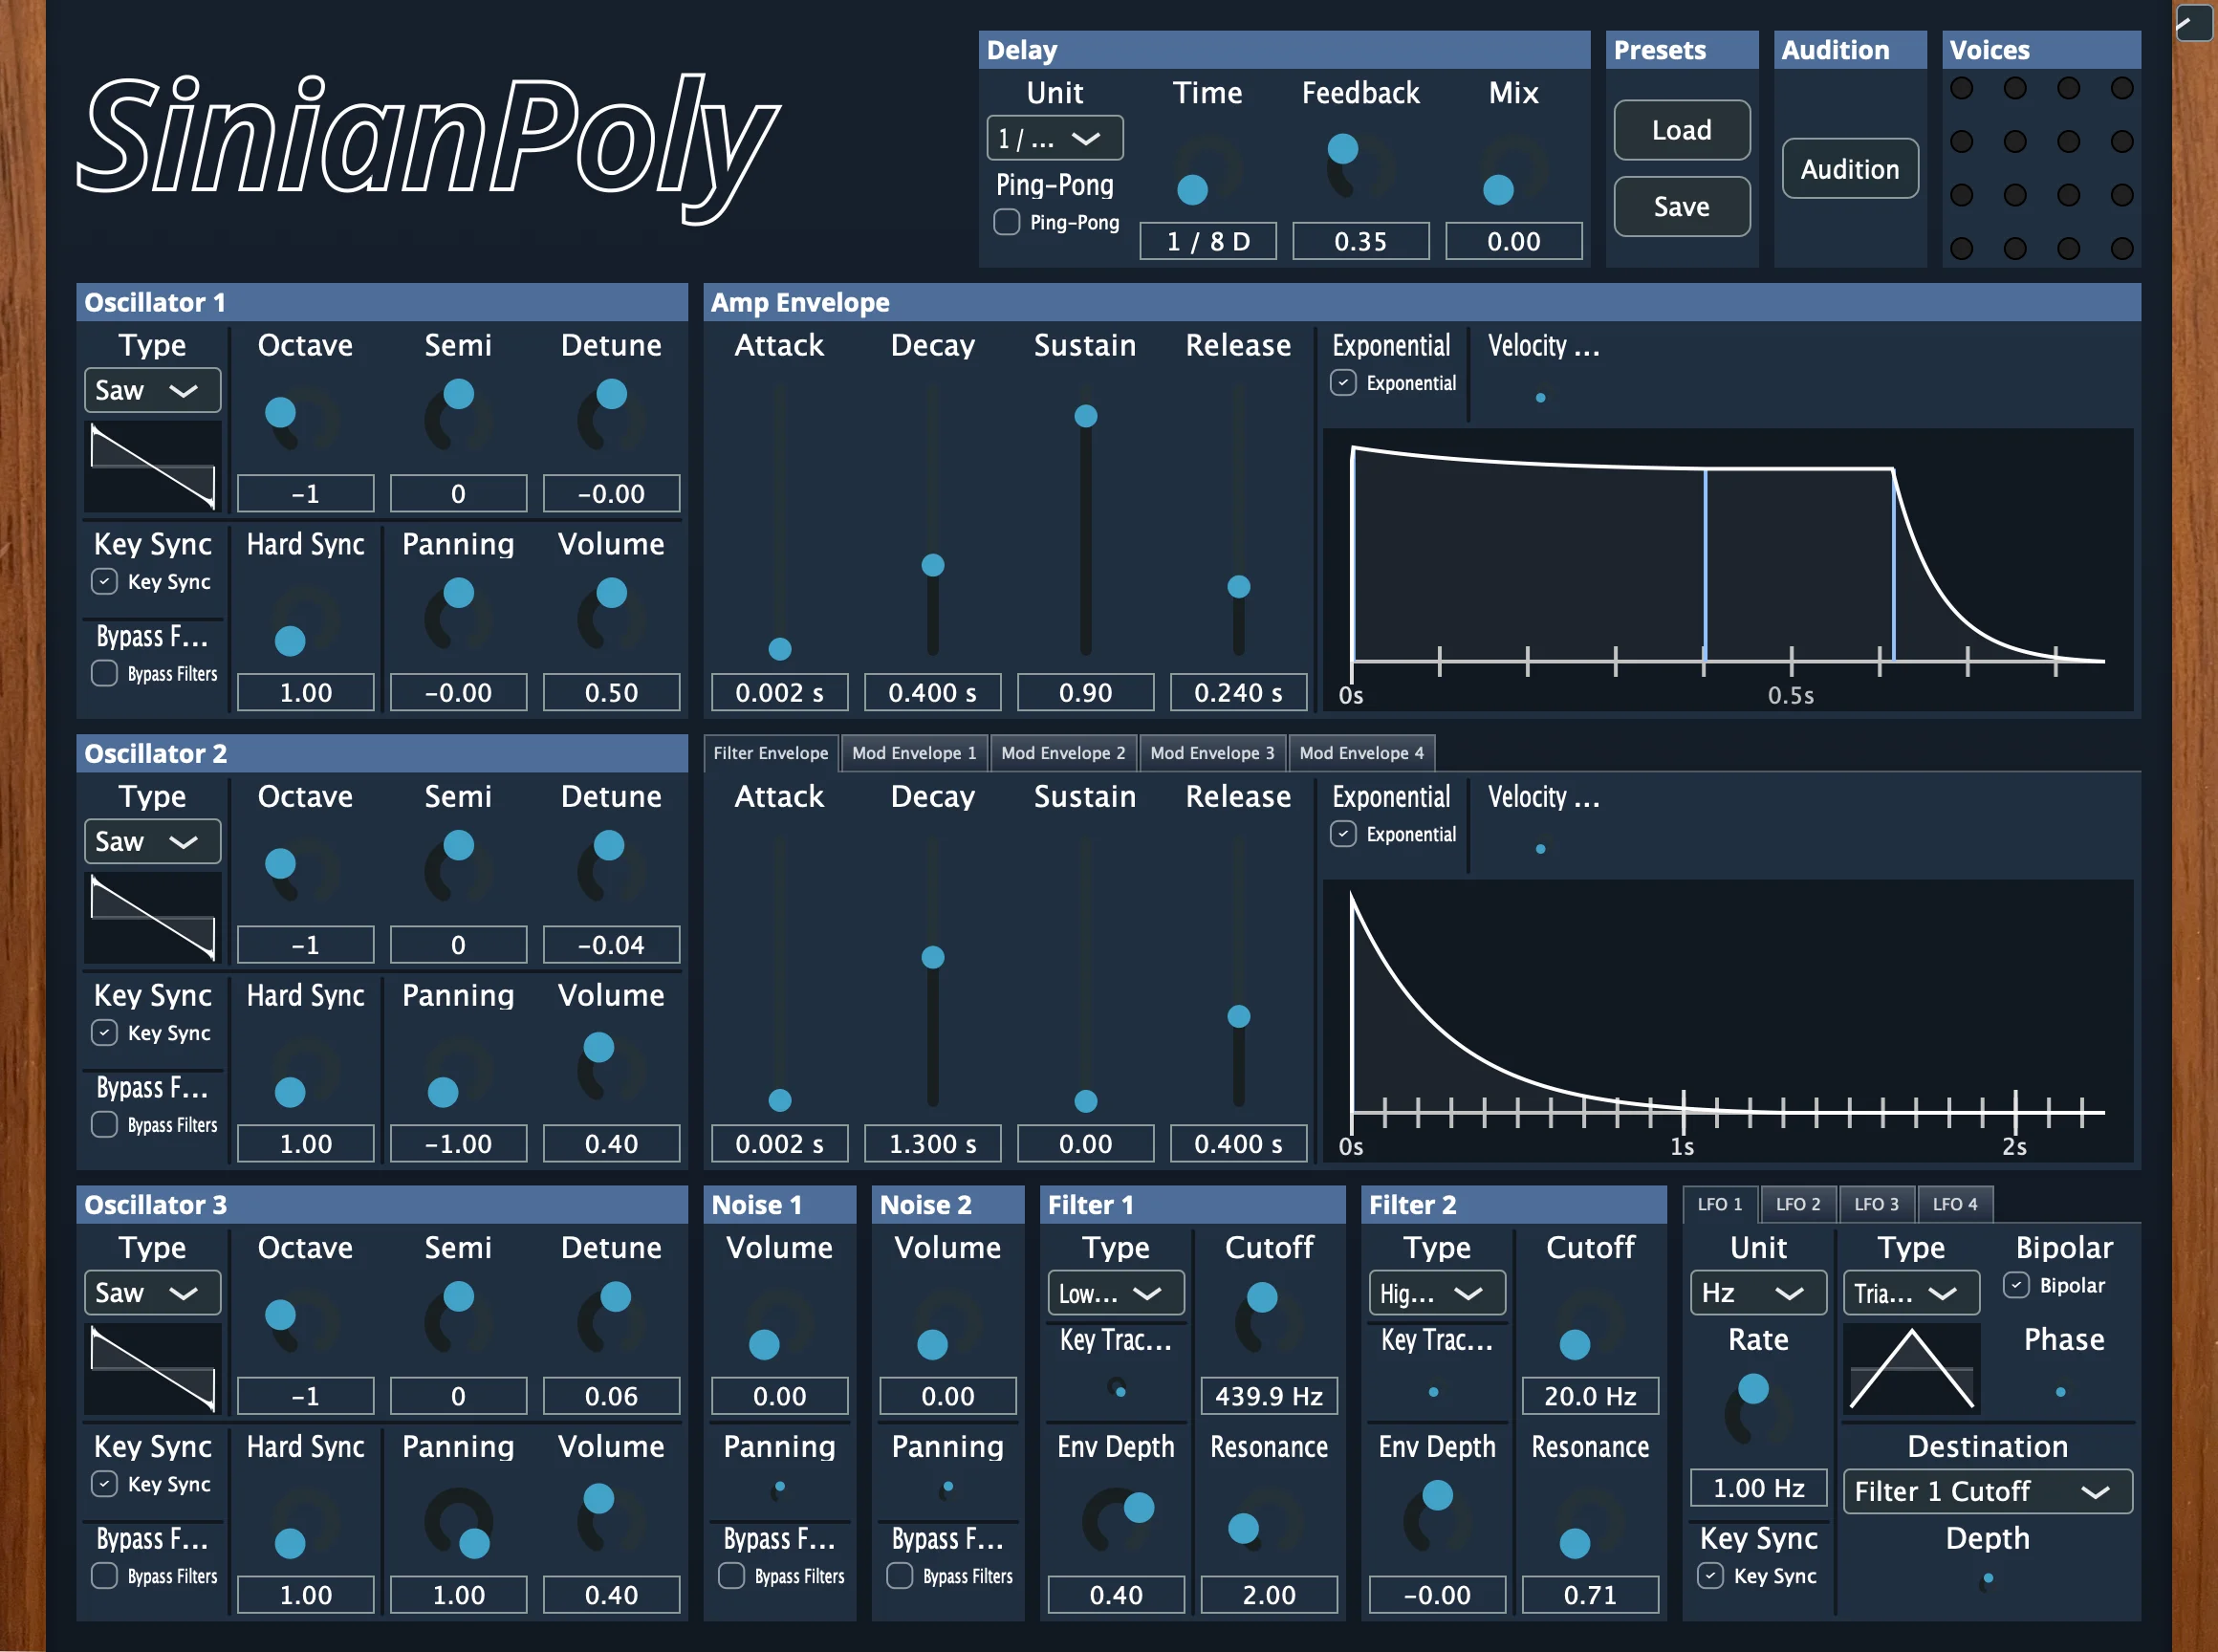Click the Noise 2 Volume knob

click(x=948, y=1325)
